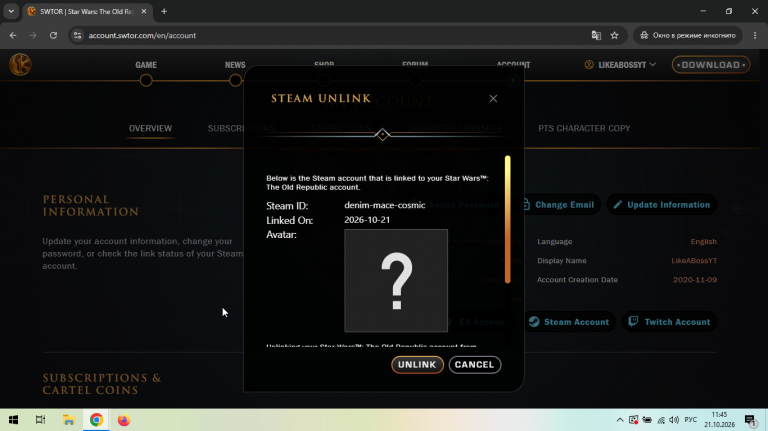
Task: Switch to the PTS CHARACTER COPY tab
Action: click(584, 128)
